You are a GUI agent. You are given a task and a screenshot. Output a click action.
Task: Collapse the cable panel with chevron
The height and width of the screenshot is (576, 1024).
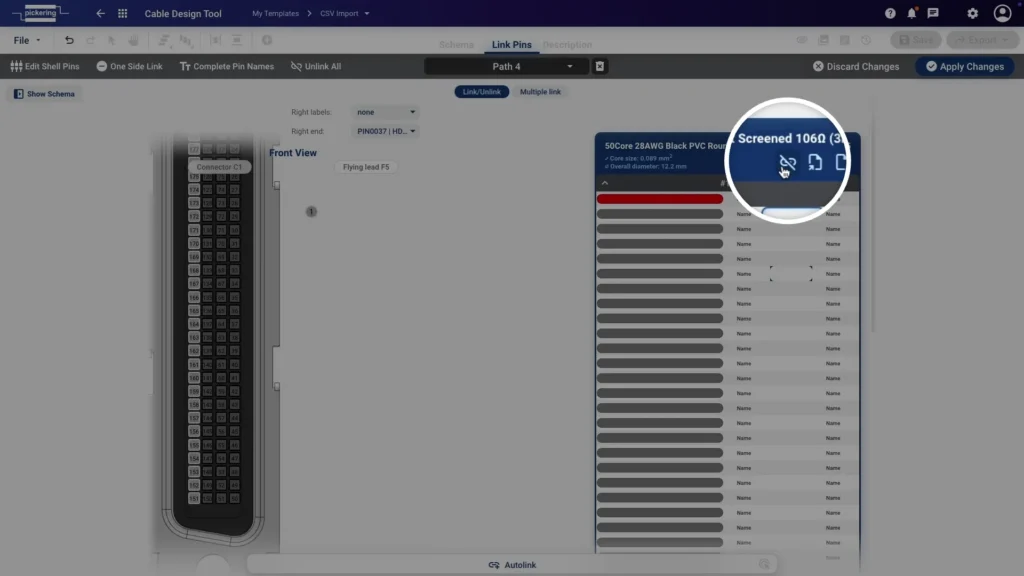[605, 184]
